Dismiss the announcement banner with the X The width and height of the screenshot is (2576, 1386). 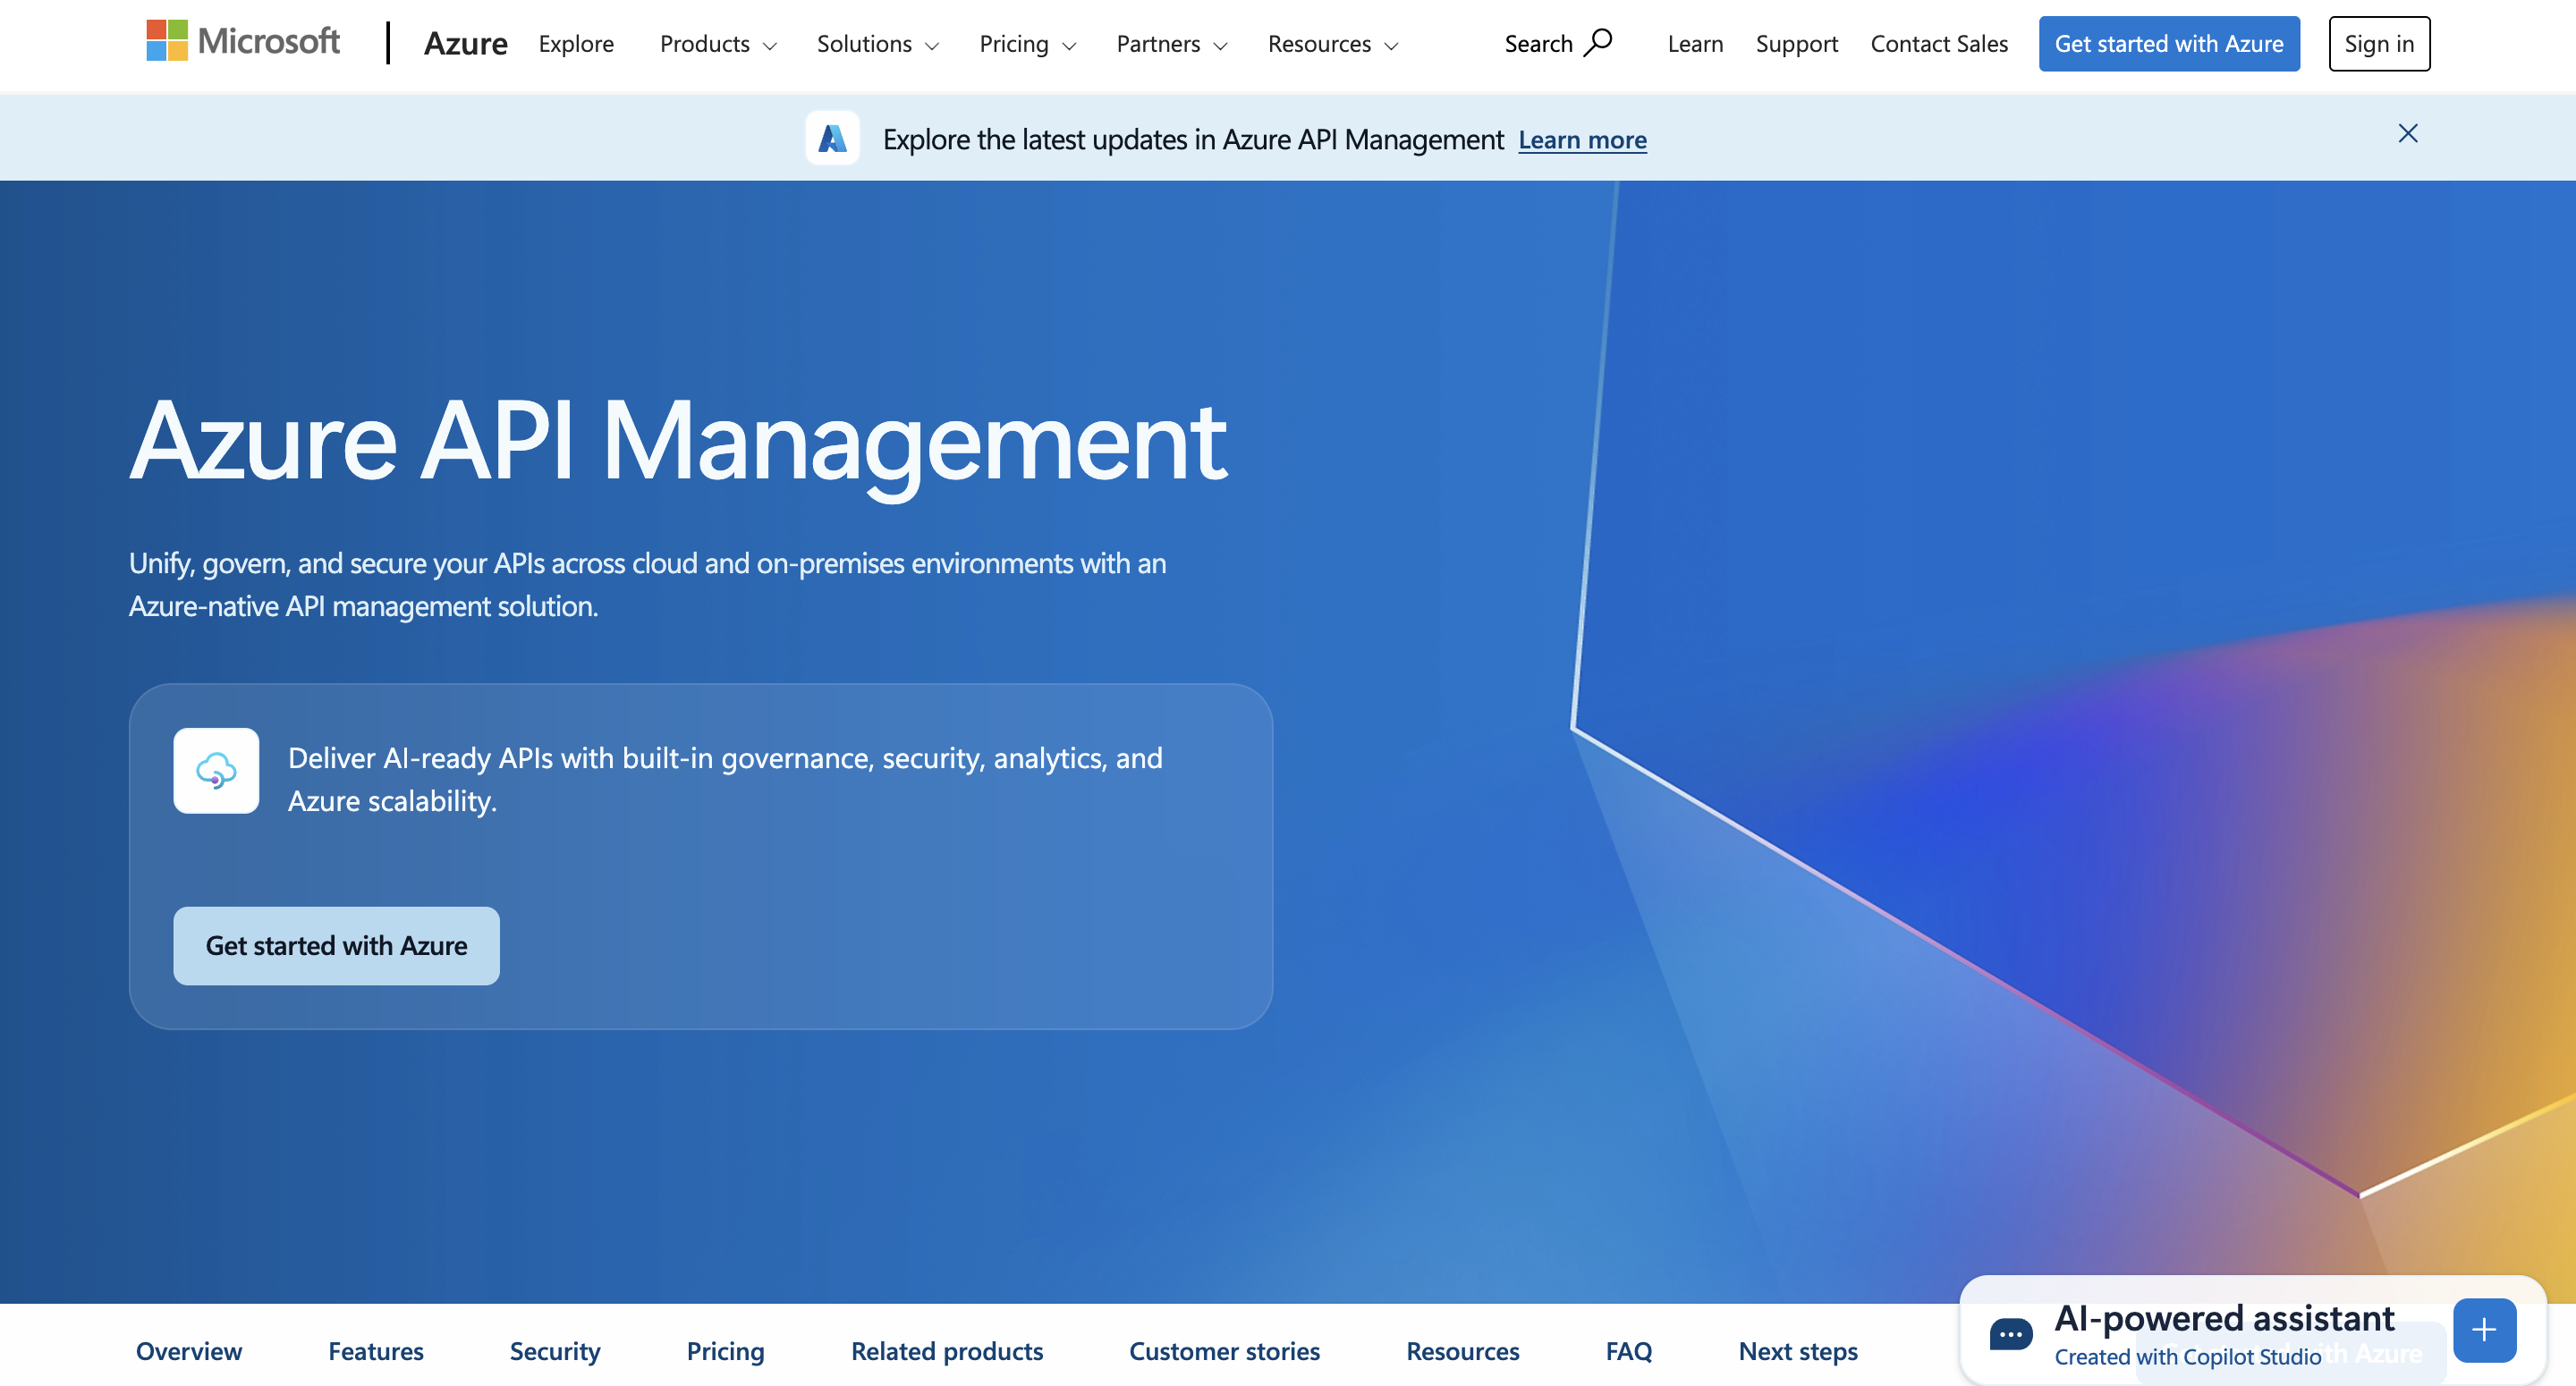[2407, 134]
